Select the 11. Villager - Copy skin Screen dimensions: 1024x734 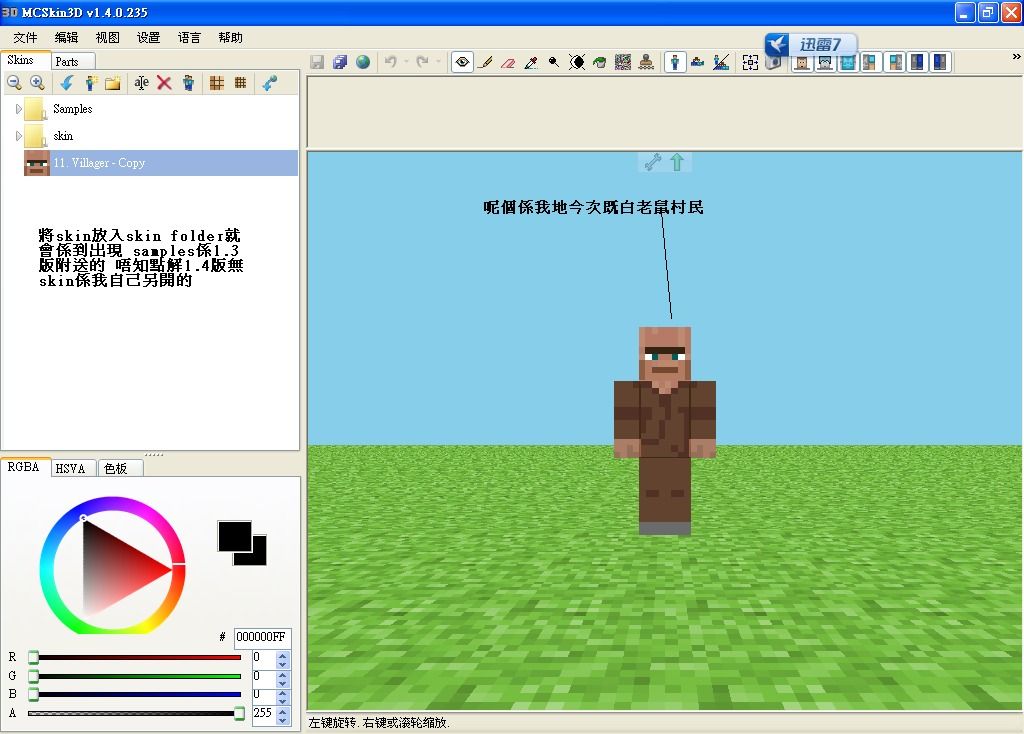tap(99, 163)
